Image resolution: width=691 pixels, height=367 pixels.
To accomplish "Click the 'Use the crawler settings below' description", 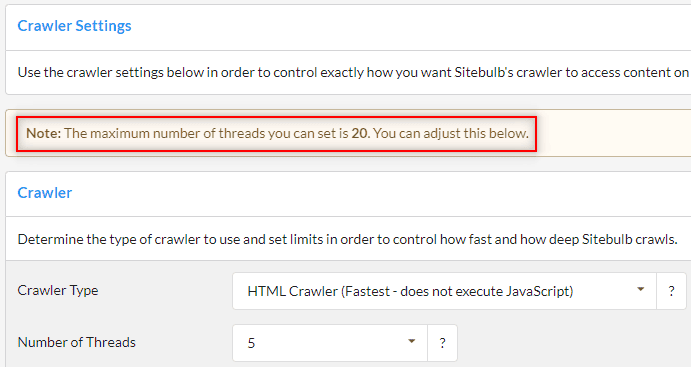I will (x=353, y=72).
